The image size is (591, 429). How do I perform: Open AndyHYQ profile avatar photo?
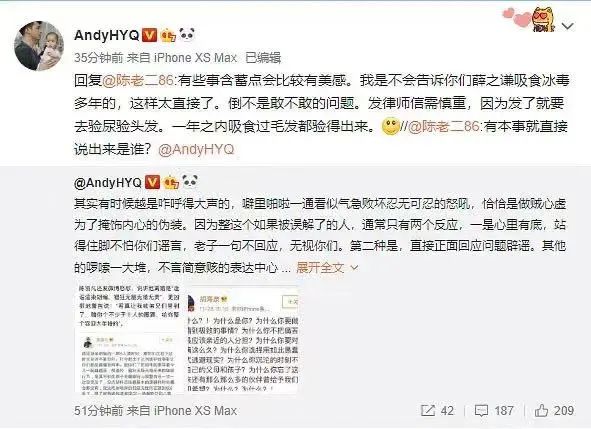pyautogui.click(x=39, y=46)
